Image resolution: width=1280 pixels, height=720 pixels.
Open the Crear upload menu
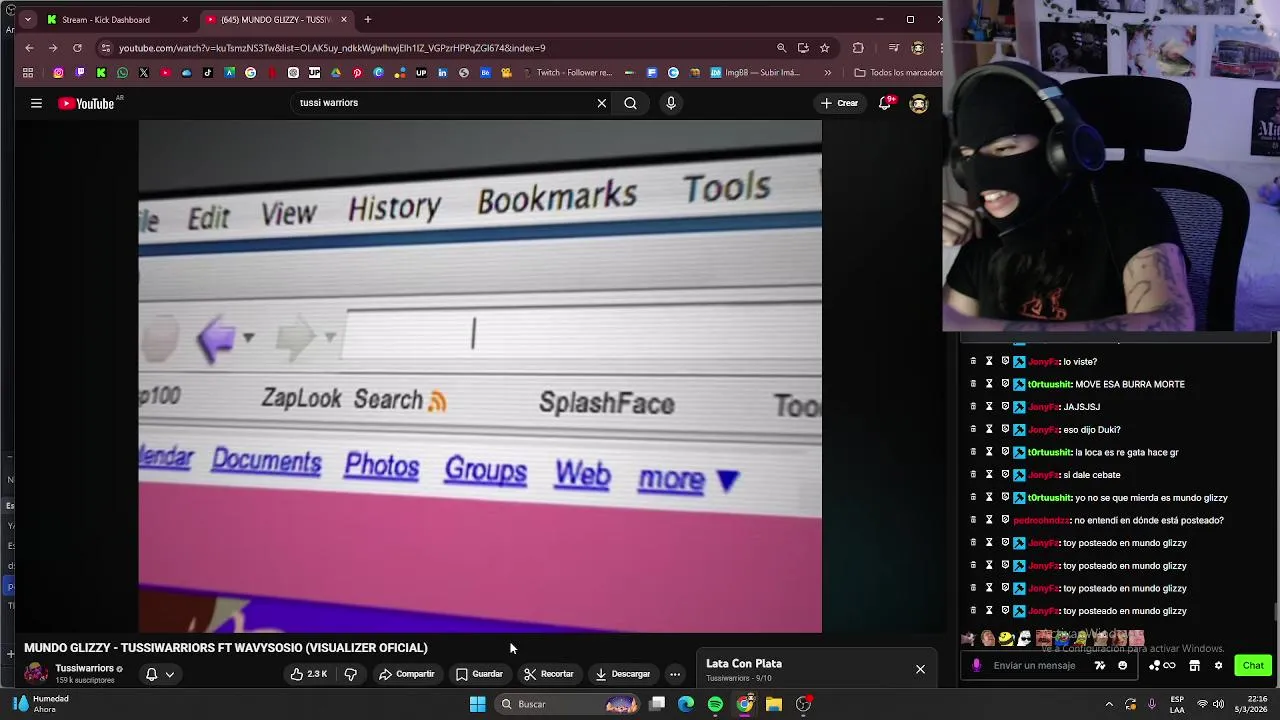coord(839,103)
